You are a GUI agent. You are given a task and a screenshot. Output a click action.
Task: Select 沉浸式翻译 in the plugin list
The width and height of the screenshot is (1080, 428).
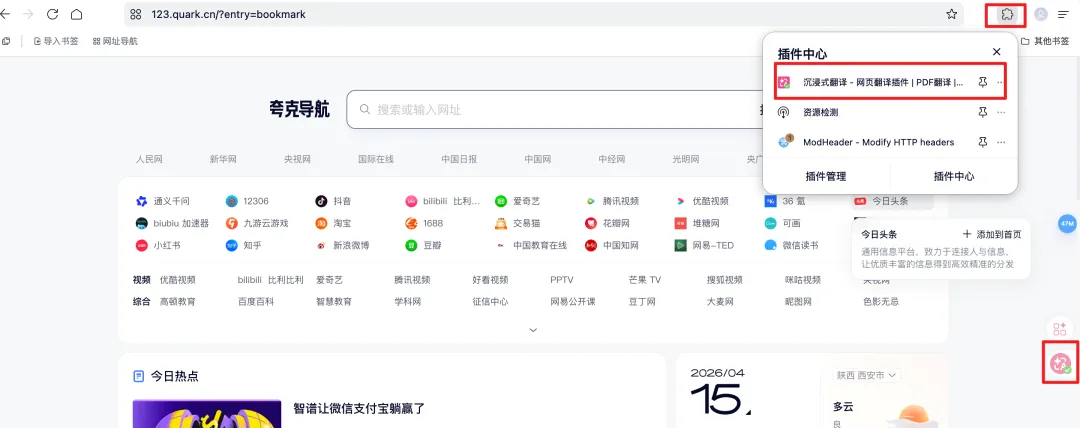pos(884,83)
